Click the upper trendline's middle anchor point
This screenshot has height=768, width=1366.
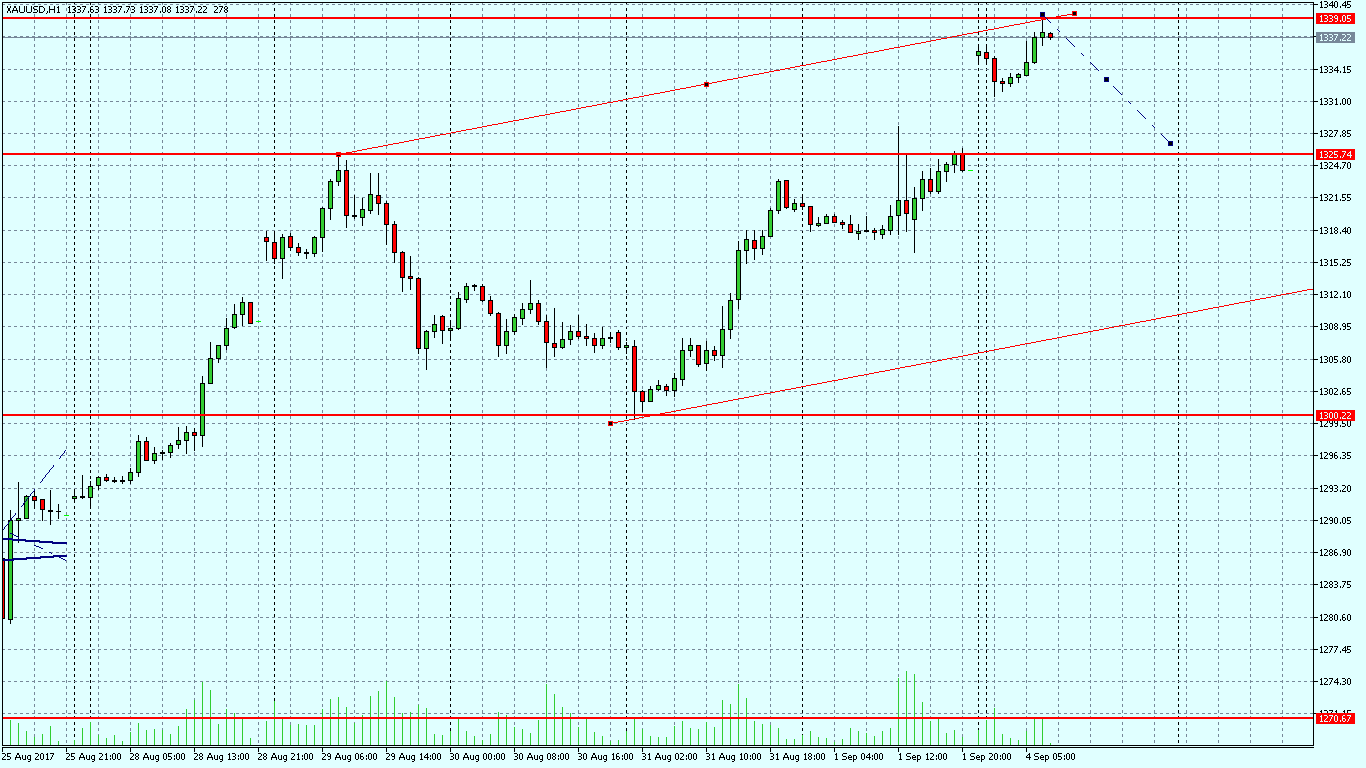click(707, 84)
